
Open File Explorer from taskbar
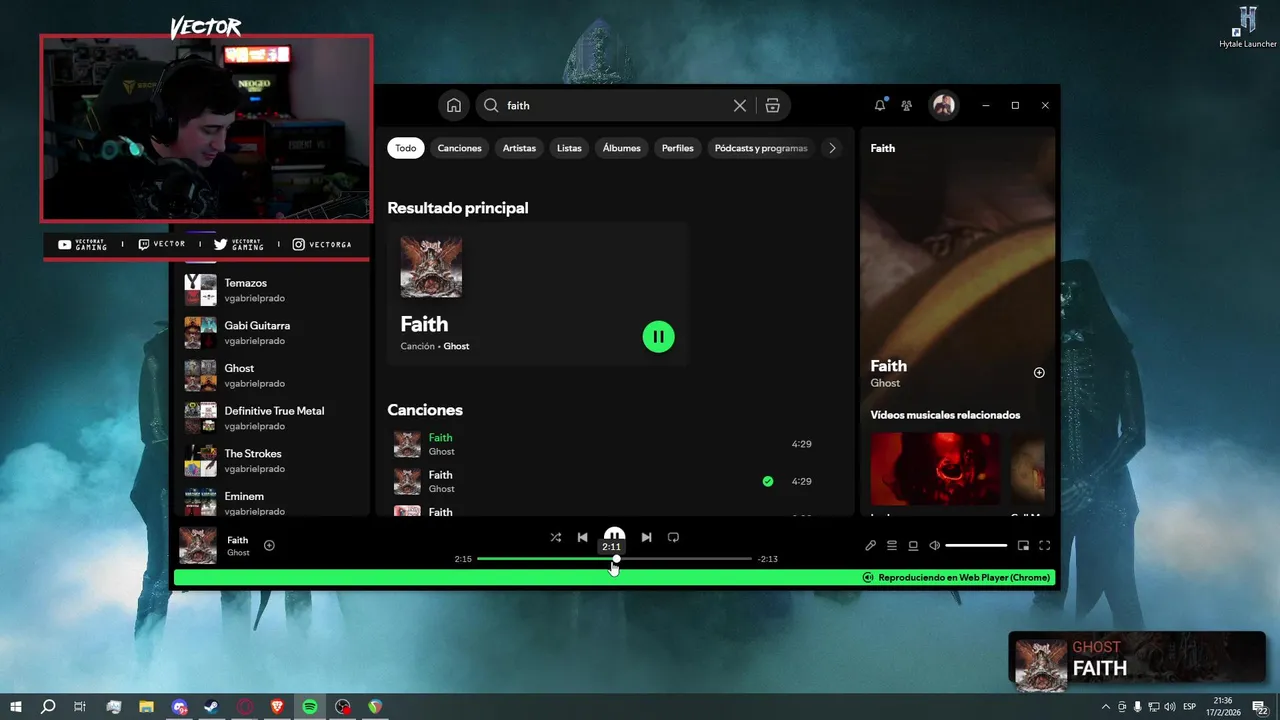(x=146, y=707)
